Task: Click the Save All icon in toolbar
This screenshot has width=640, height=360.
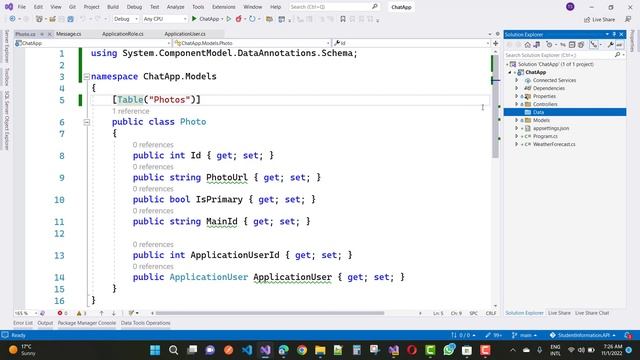Action: coord(71,19)
